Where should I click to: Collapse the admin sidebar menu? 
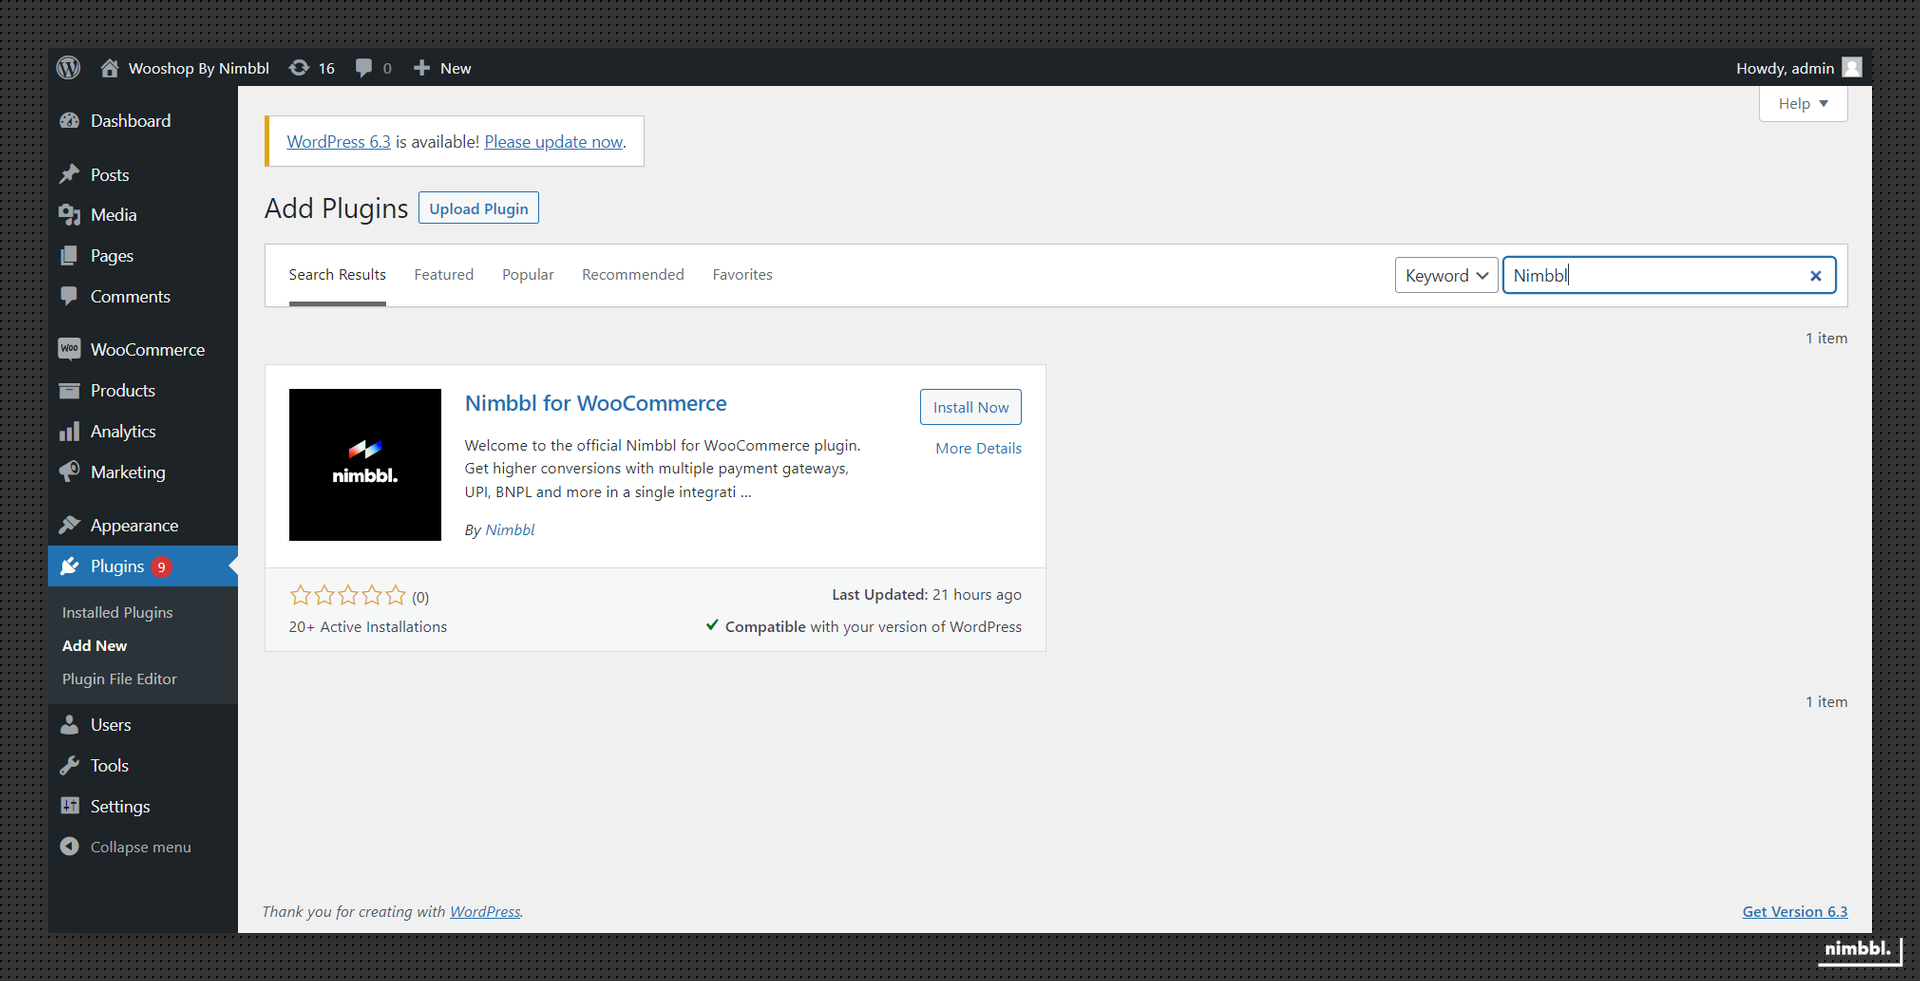click(70, 846)
